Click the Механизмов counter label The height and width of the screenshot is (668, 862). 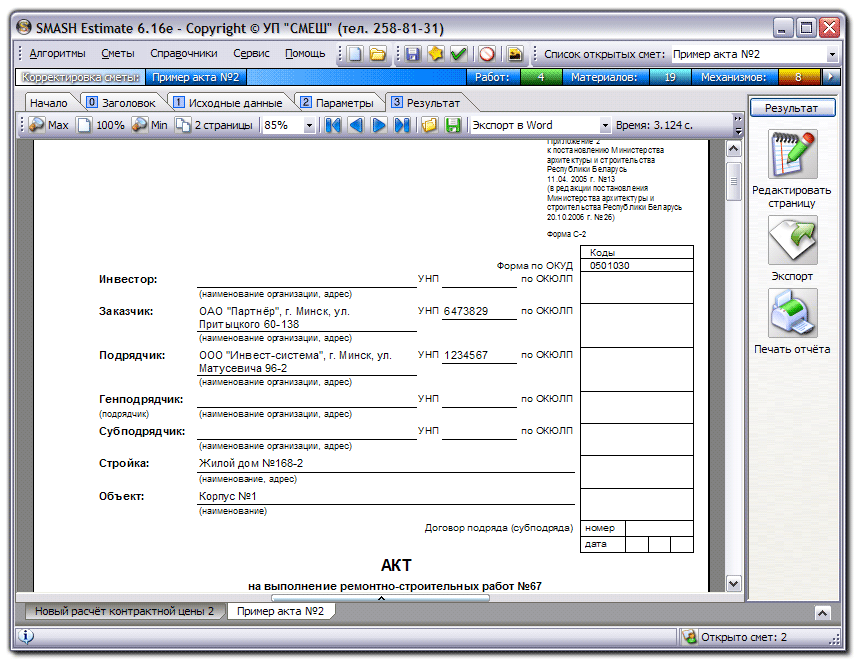click(733, 77)
